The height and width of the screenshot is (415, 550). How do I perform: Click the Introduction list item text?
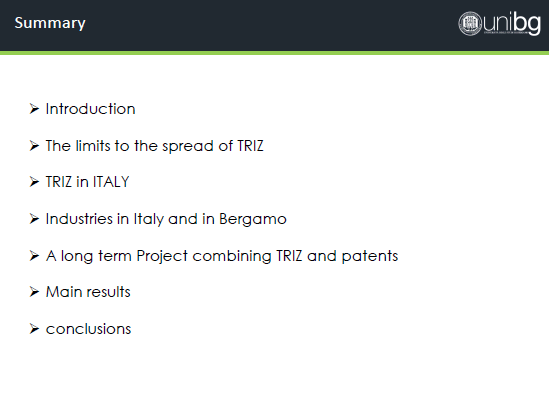pyautogui.click(x=90, y=109)
